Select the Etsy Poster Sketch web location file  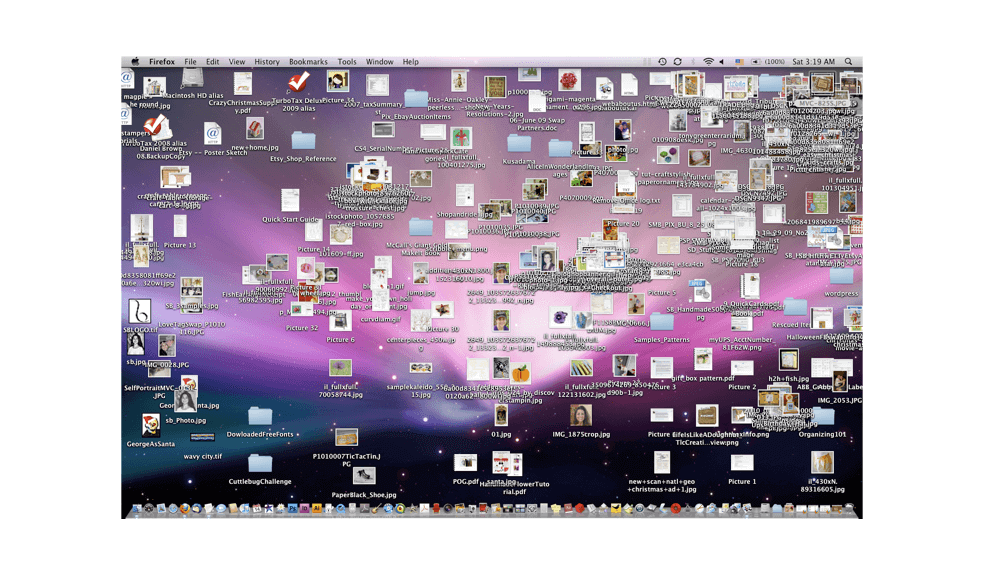212,134
